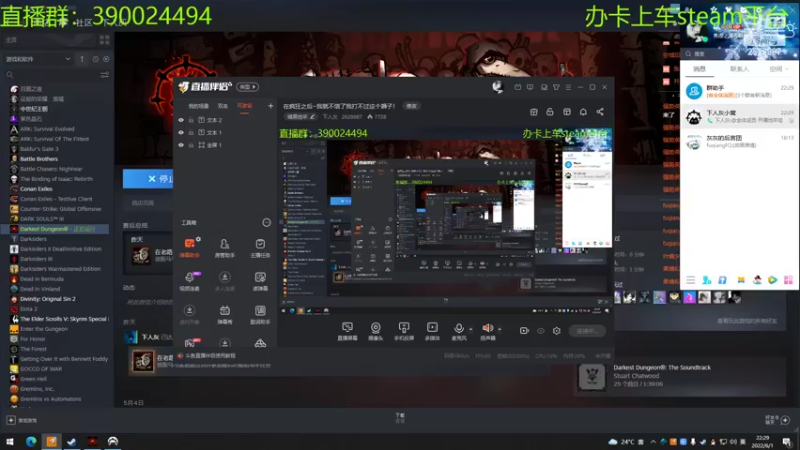Open Microsoft Edge from the taskbar
Screen dimensions: 800x450
point(31,441)
